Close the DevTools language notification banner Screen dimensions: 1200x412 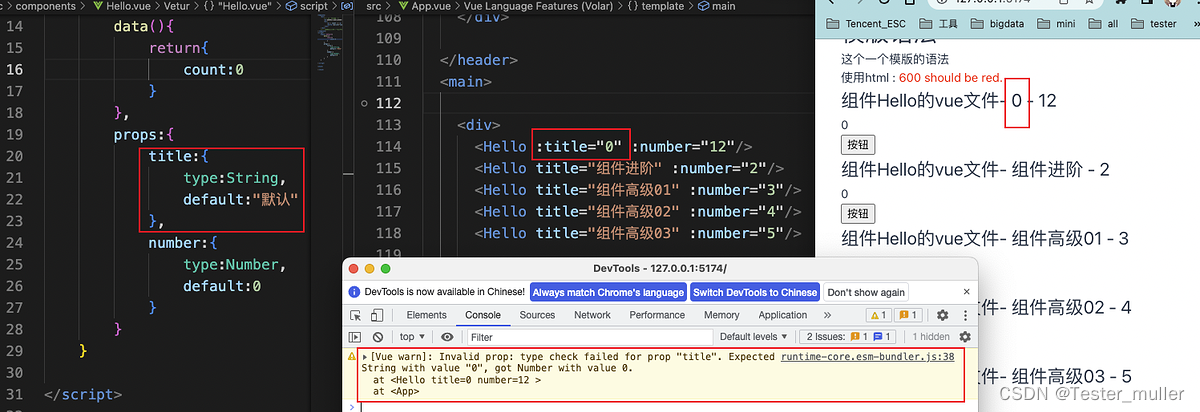(966, 291)
